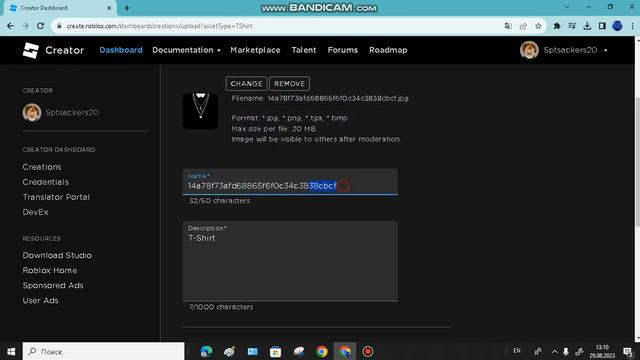
Task: Open the Roadmap navigation item
Action: point(388,50)
